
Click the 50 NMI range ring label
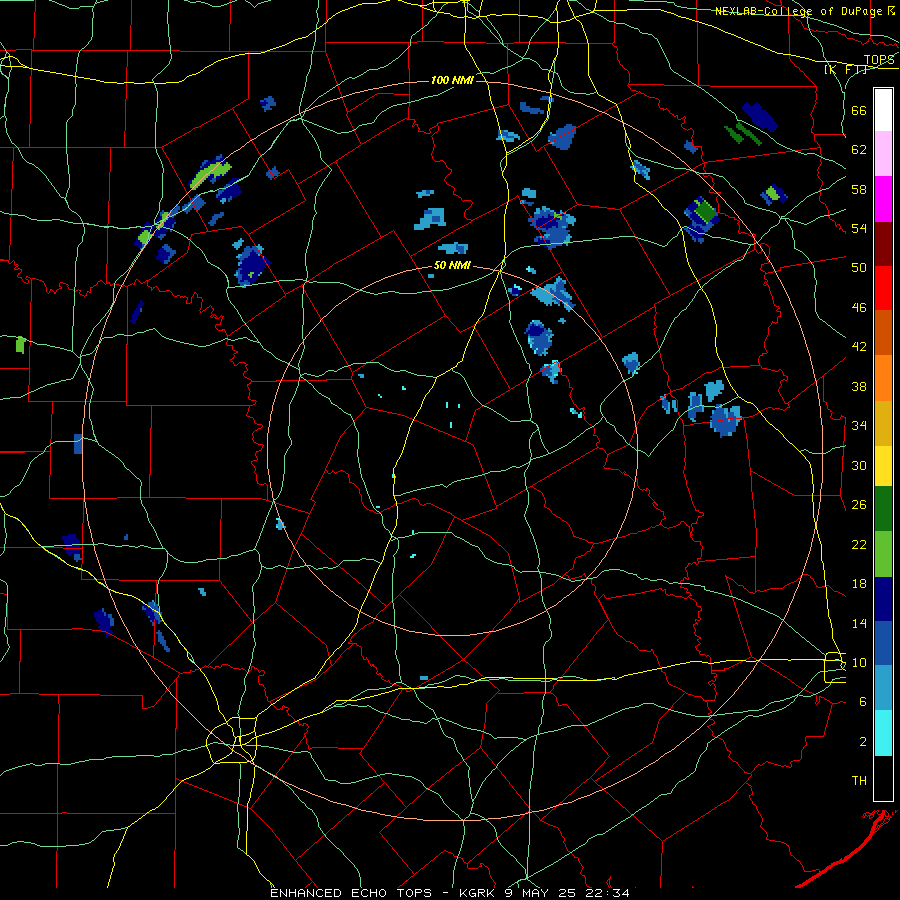pyautogui.click(x=452, y=265)
